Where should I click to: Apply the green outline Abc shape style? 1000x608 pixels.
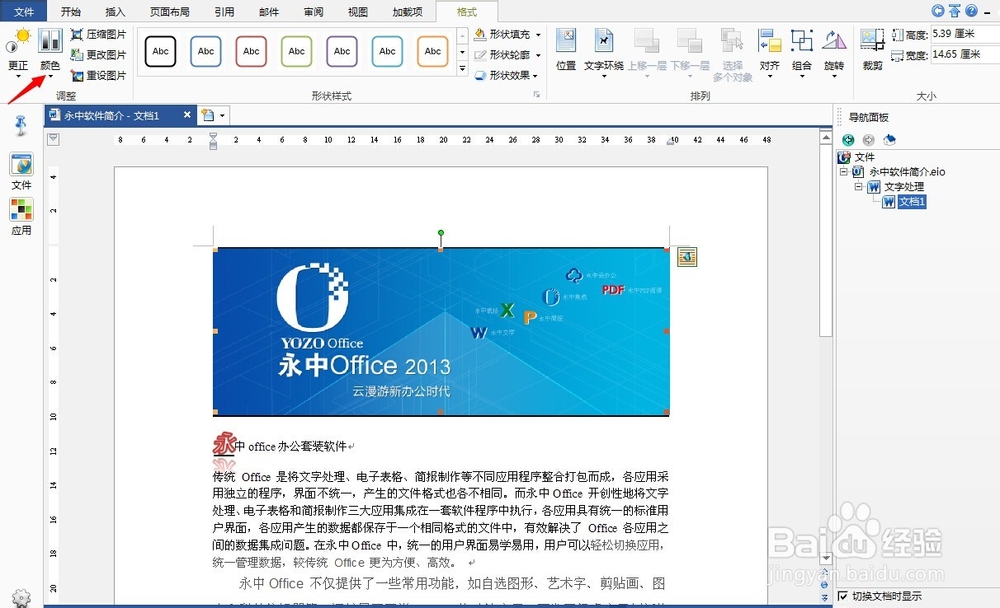coord(297,52)
